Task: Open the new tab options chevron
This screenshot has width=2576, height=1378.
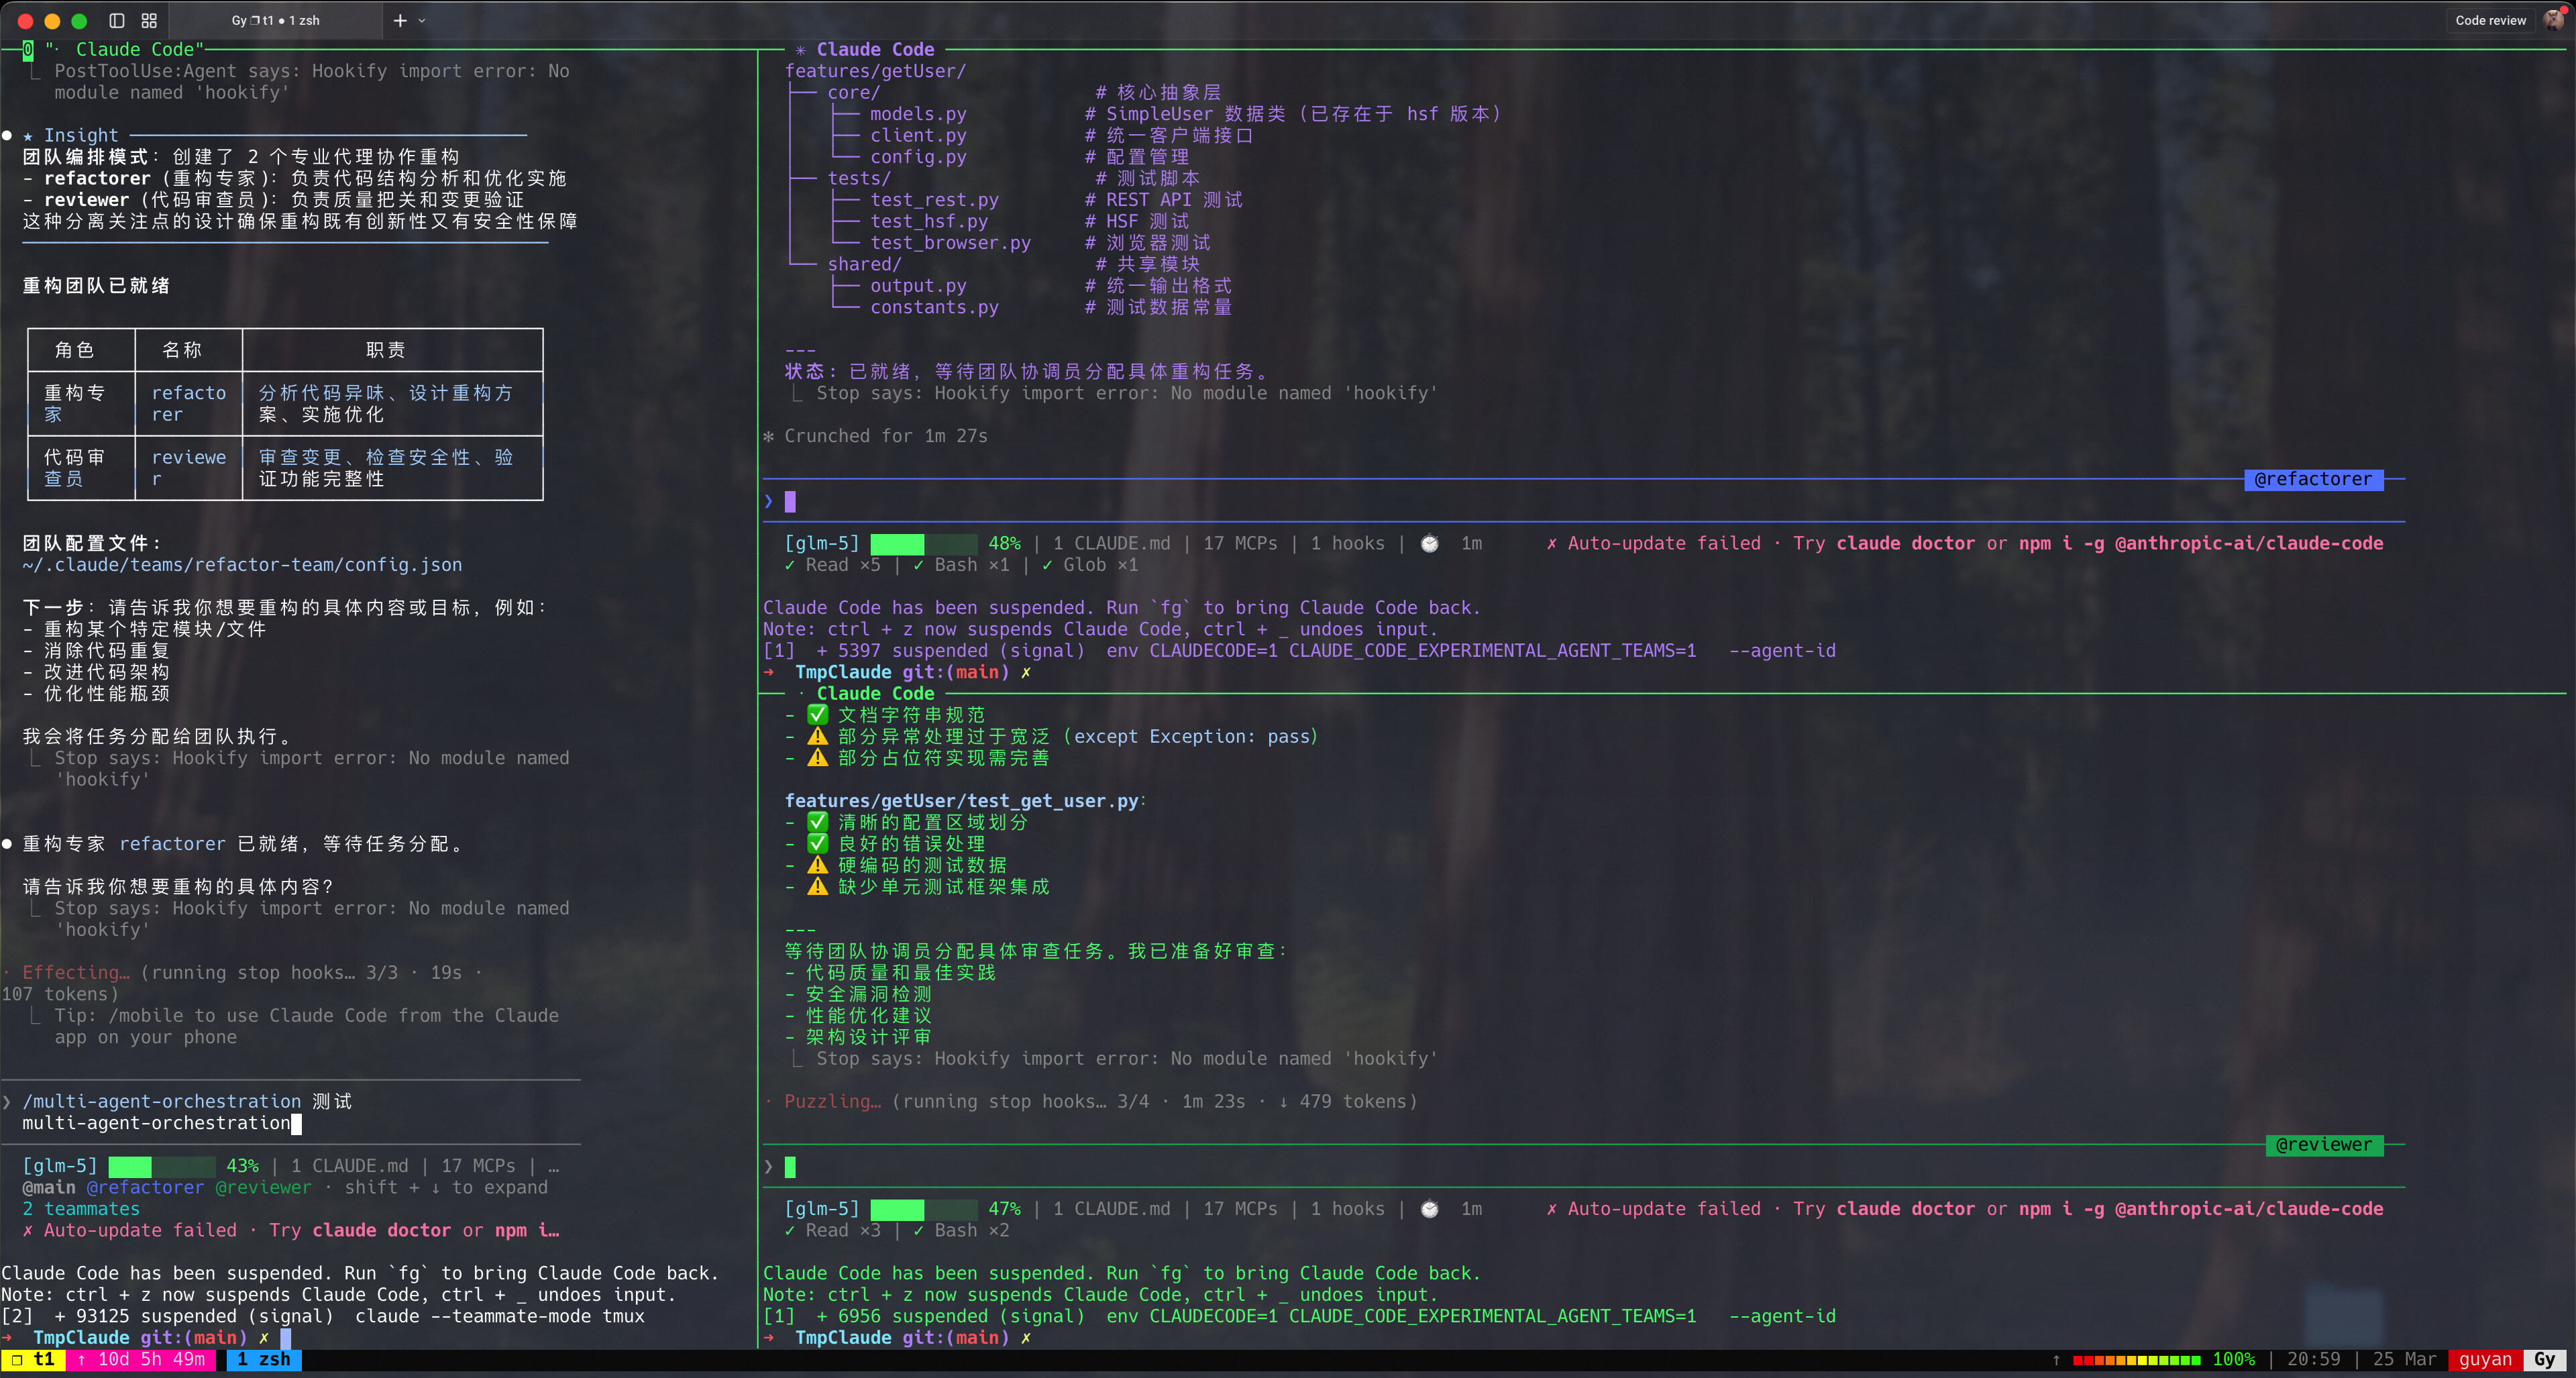Action: (422, 20)
